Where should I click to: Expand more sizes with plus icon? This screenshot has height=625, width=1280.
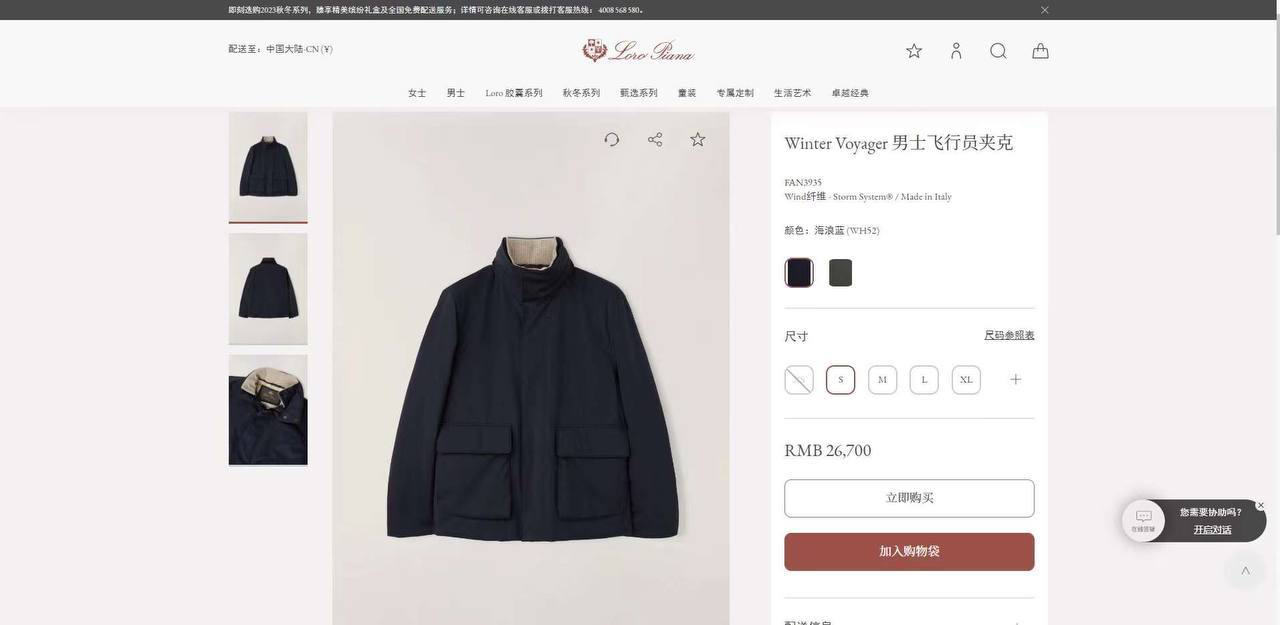[x=1016, y=379]
